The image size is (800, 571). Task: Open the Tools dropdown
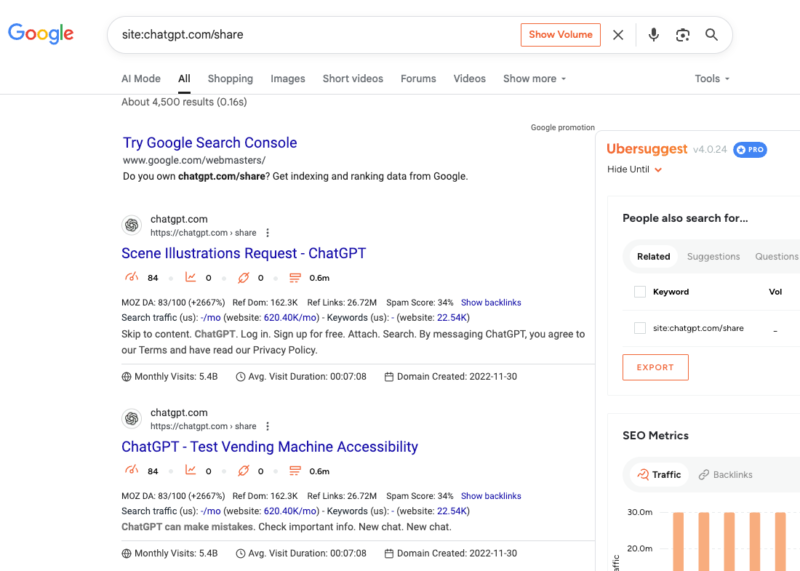pyautogui.click(x=712, y=79)
